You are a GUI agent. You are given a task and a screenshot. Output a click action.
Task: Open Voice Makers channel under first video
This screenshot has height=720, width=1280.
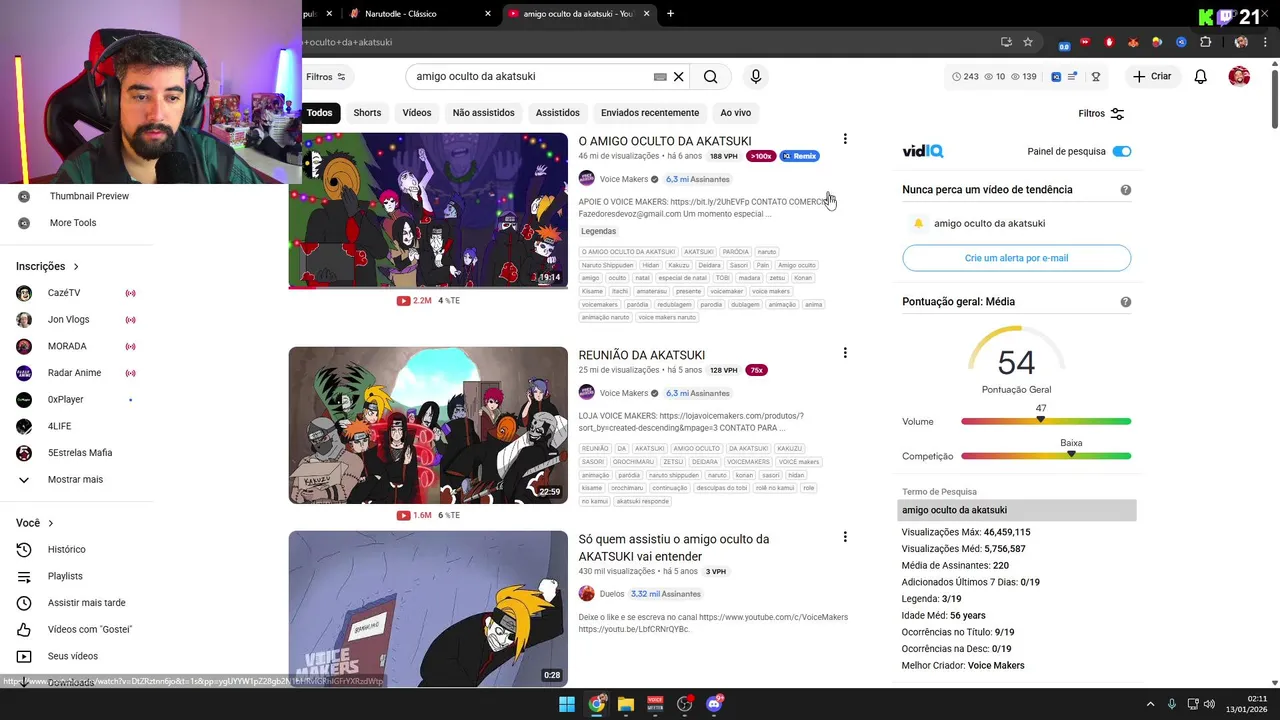(623, 179)
